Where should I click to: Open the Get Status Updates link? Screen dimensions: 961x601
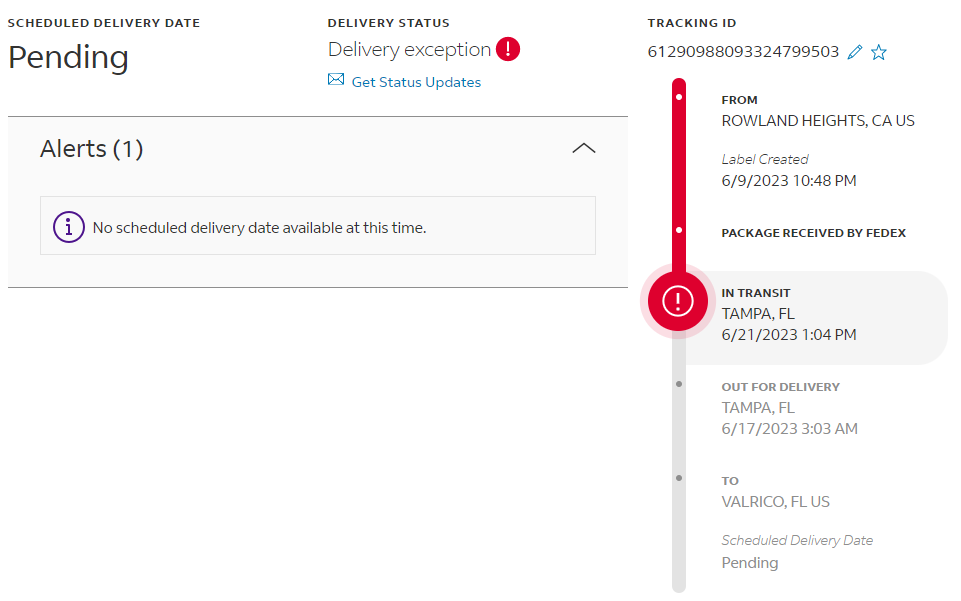[x=416, y=82]
